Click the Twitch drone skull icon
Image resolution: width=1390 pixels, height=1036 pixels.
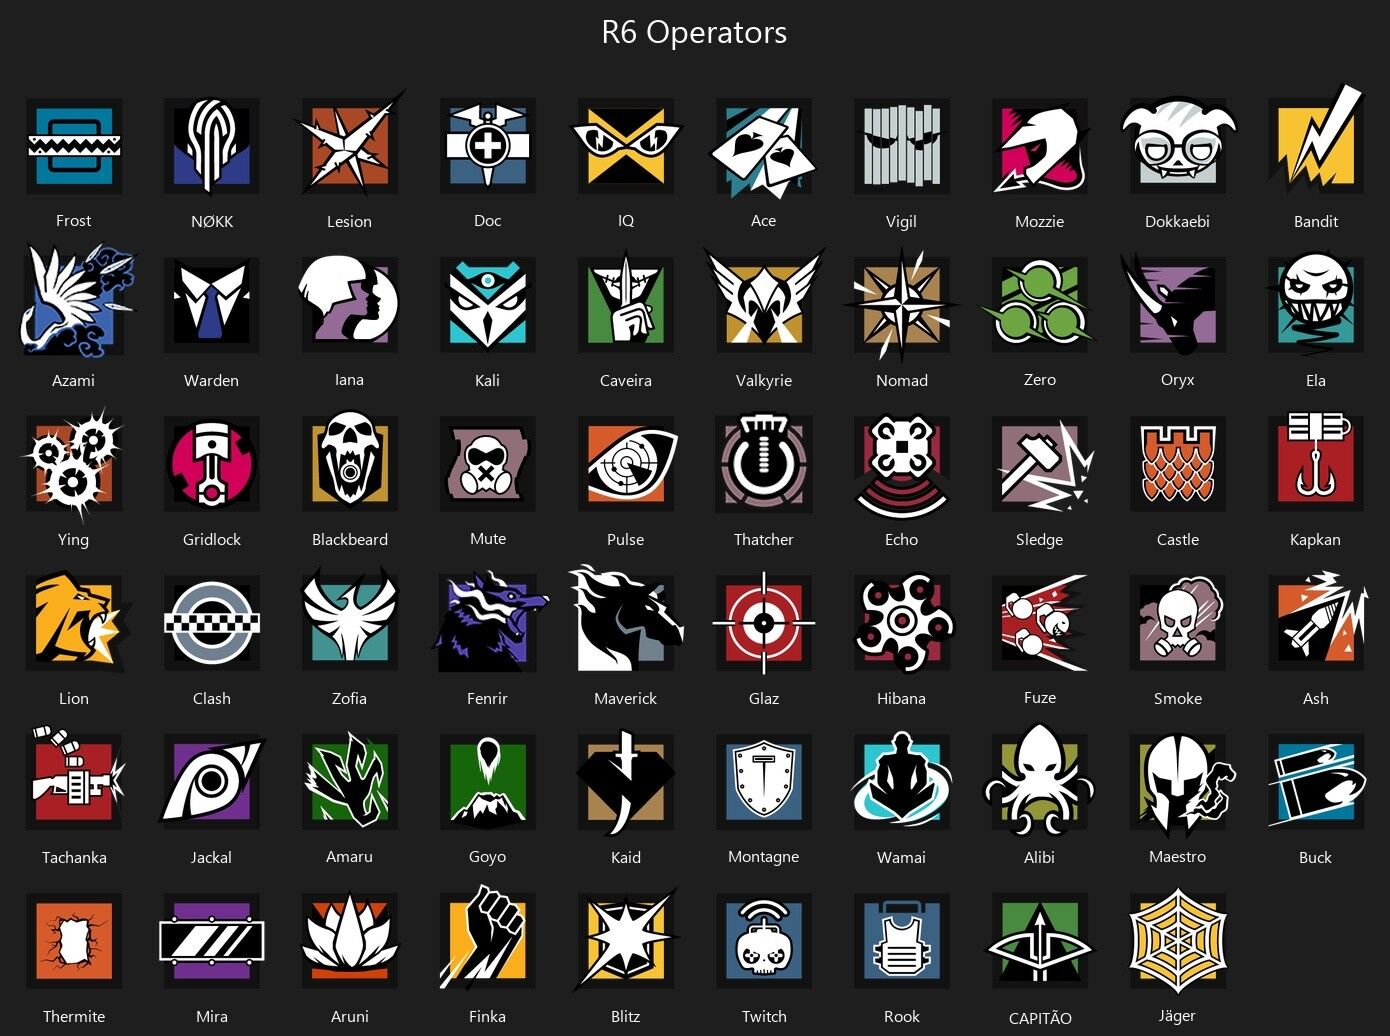pos(764,941)
